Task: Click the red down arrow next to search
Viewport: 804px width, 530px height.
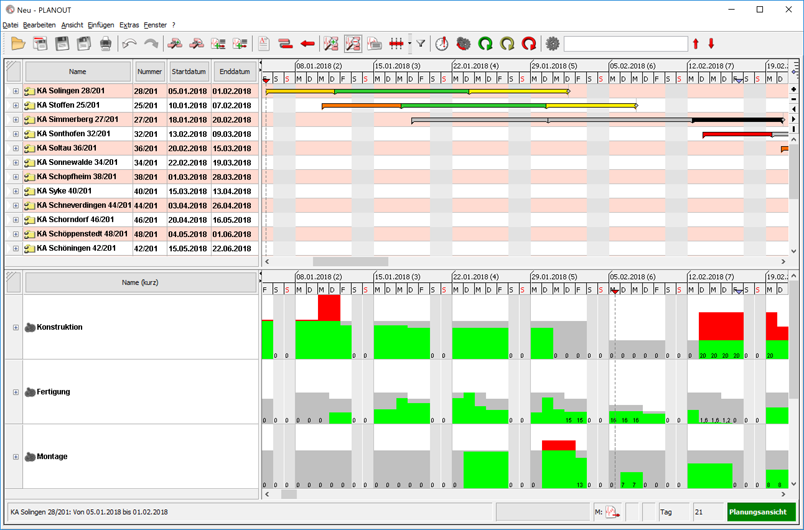Action: click(711, 44)
